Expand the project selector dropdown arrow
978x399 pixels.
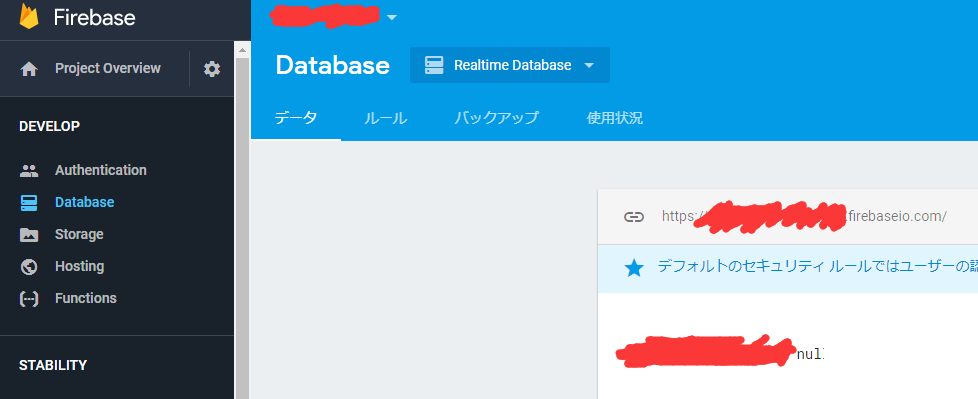click(x=392, y=17)
